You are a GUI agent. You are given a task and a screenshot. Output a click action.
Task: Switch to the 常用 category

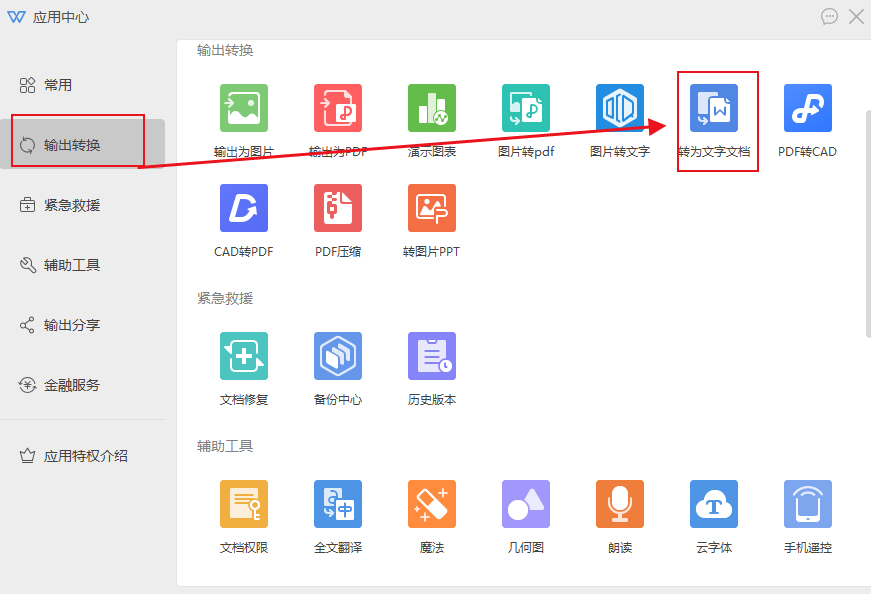pos(82,85)
